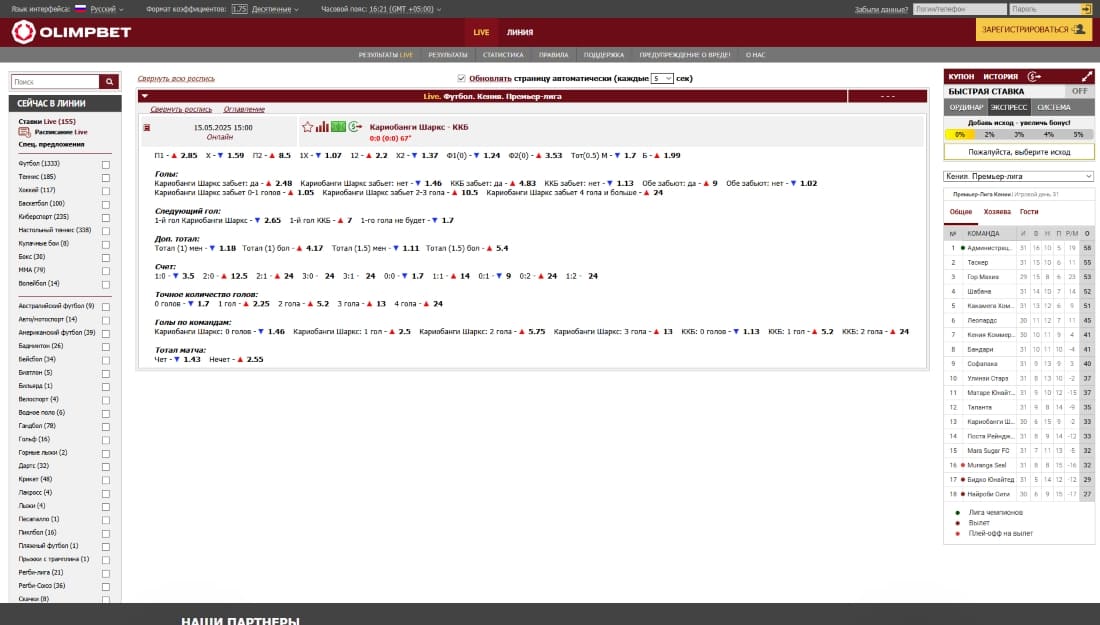Open the refresh interval seconds dropdown
The image size is (1100, 625).
click(x=662, y=79)
